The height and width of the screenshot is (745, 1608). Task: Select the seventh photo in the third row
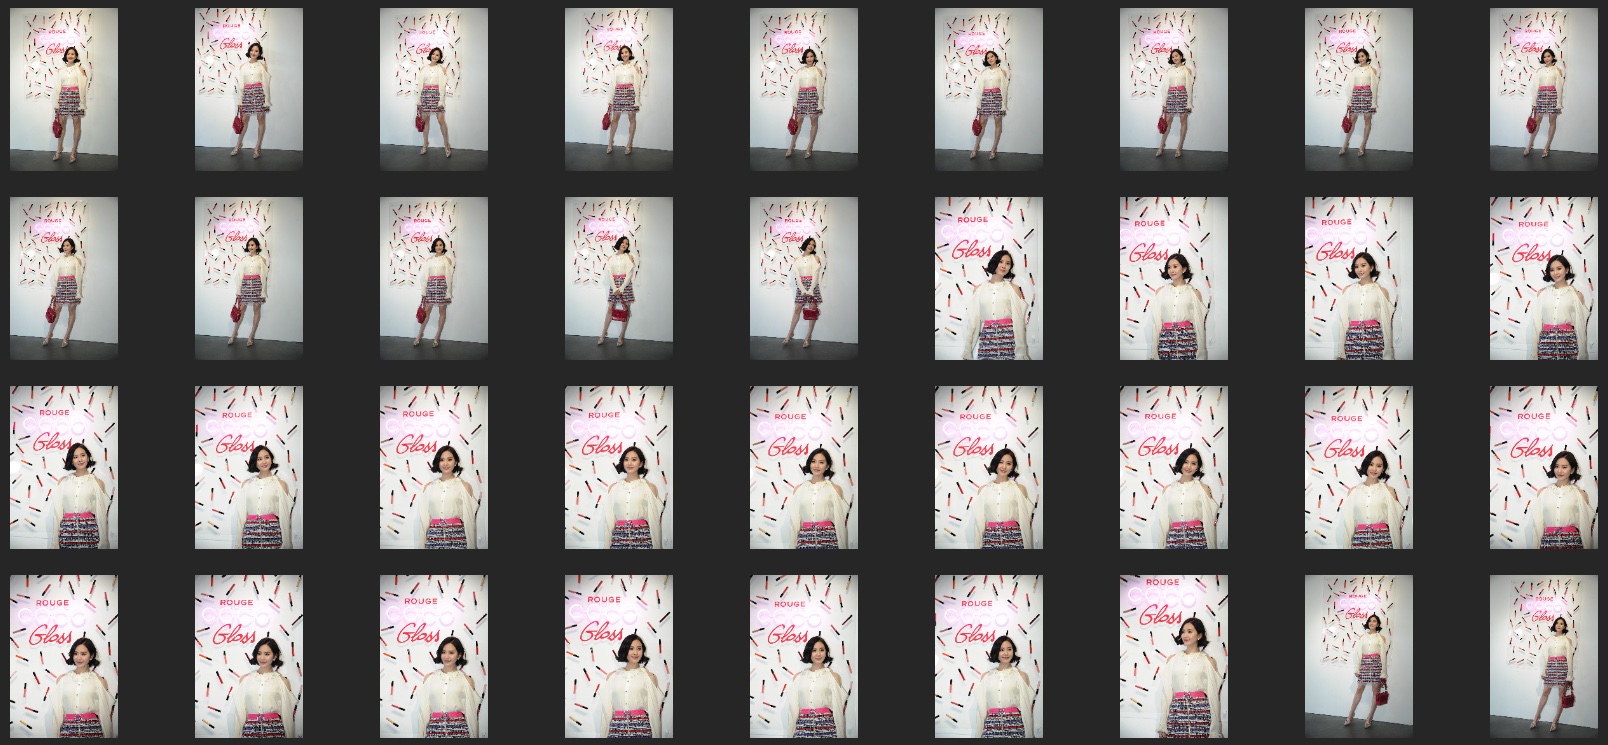pyautogui.click(x=1174, y=467)
